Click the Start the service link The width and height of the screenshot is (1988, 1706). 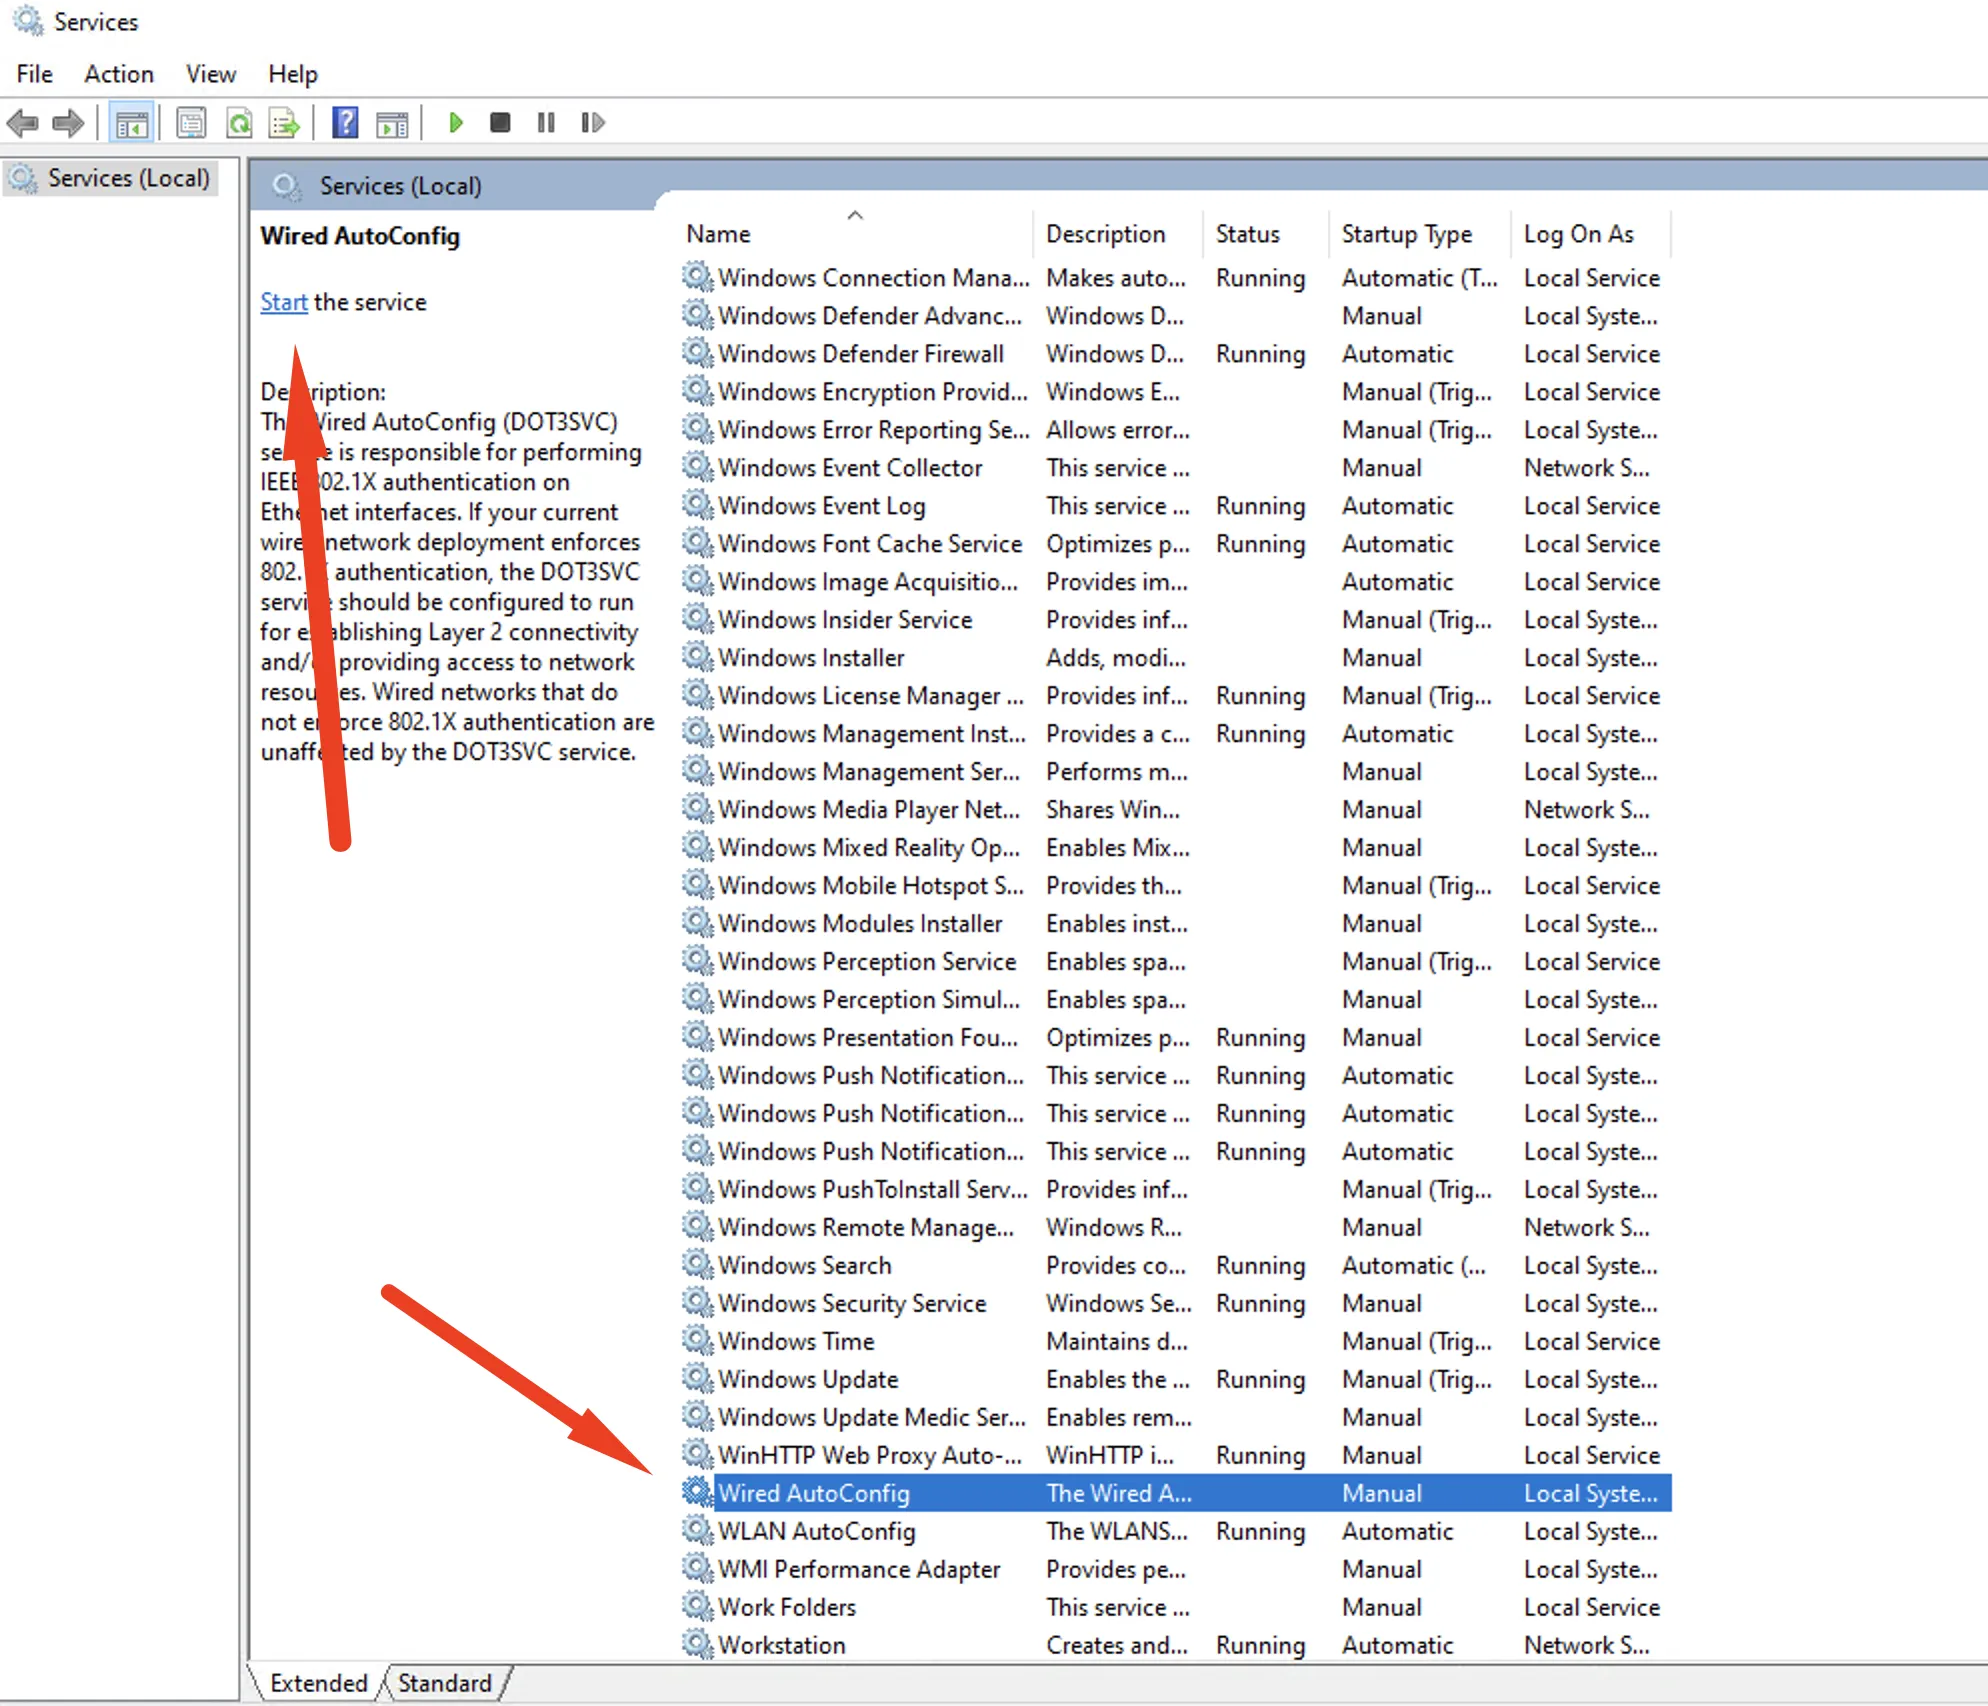[284, 302]
